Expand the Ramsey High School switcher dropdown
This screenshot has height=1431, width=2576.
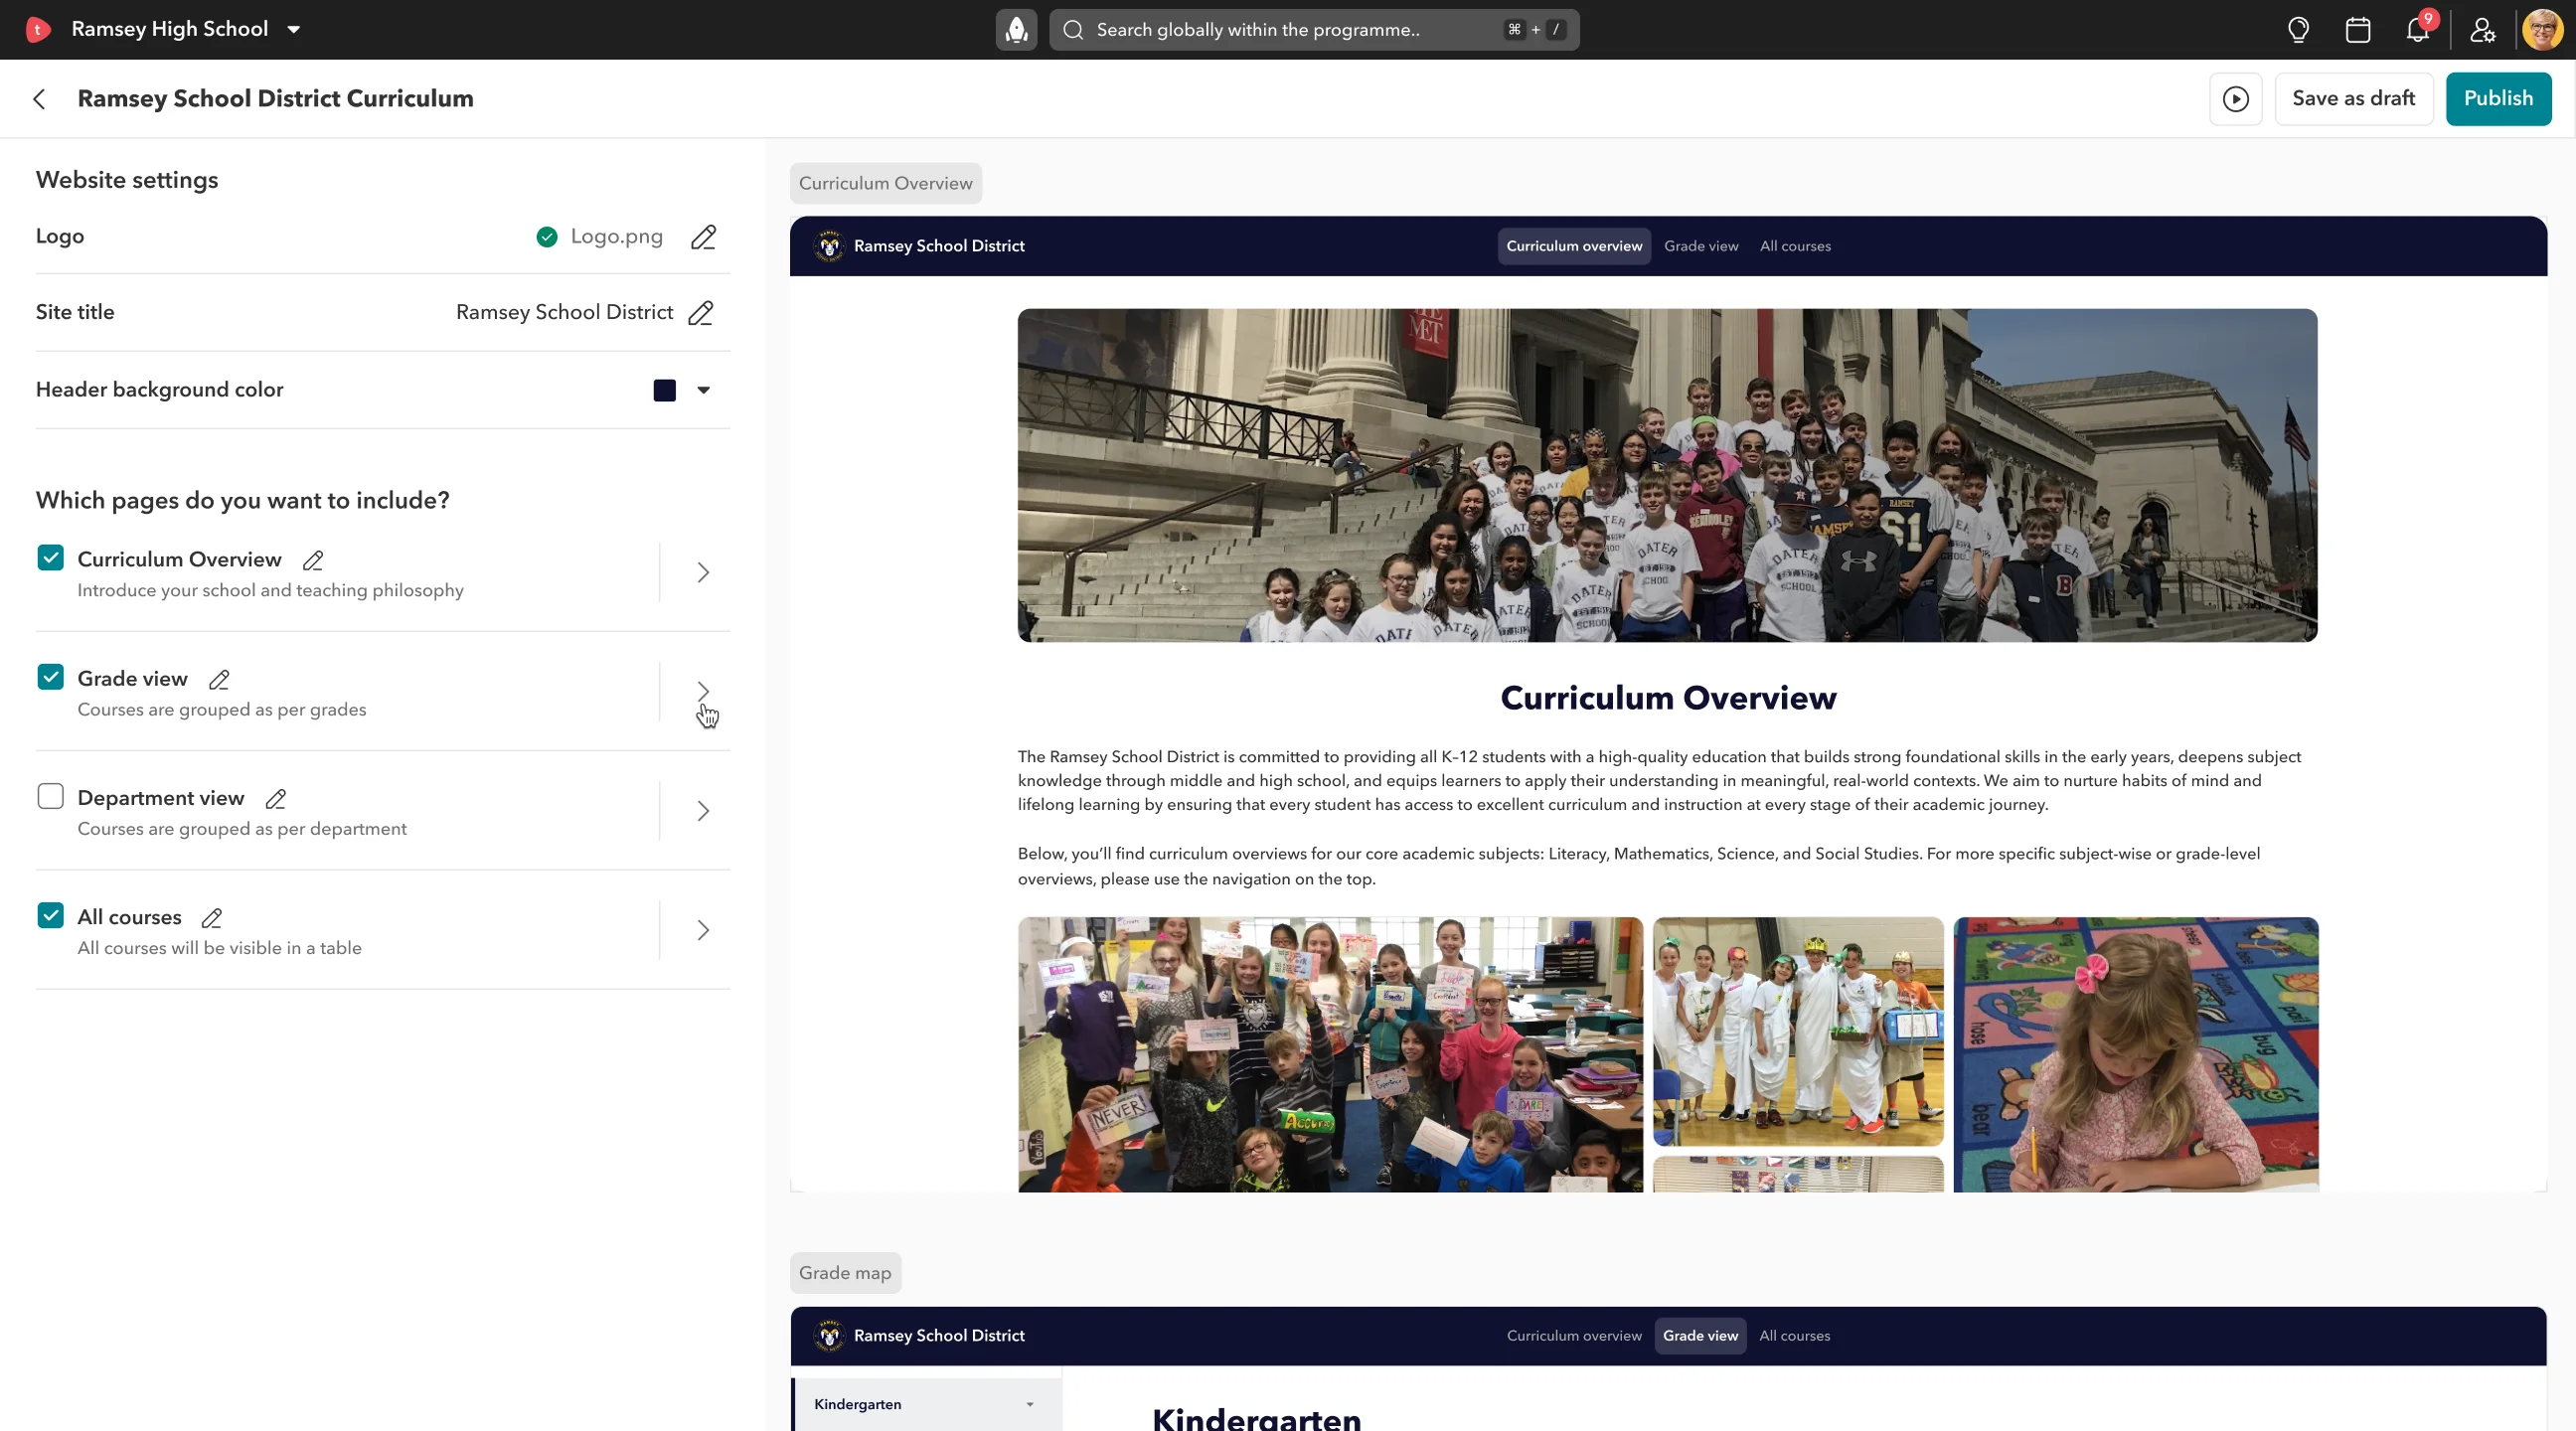click(x=294, y=30)
